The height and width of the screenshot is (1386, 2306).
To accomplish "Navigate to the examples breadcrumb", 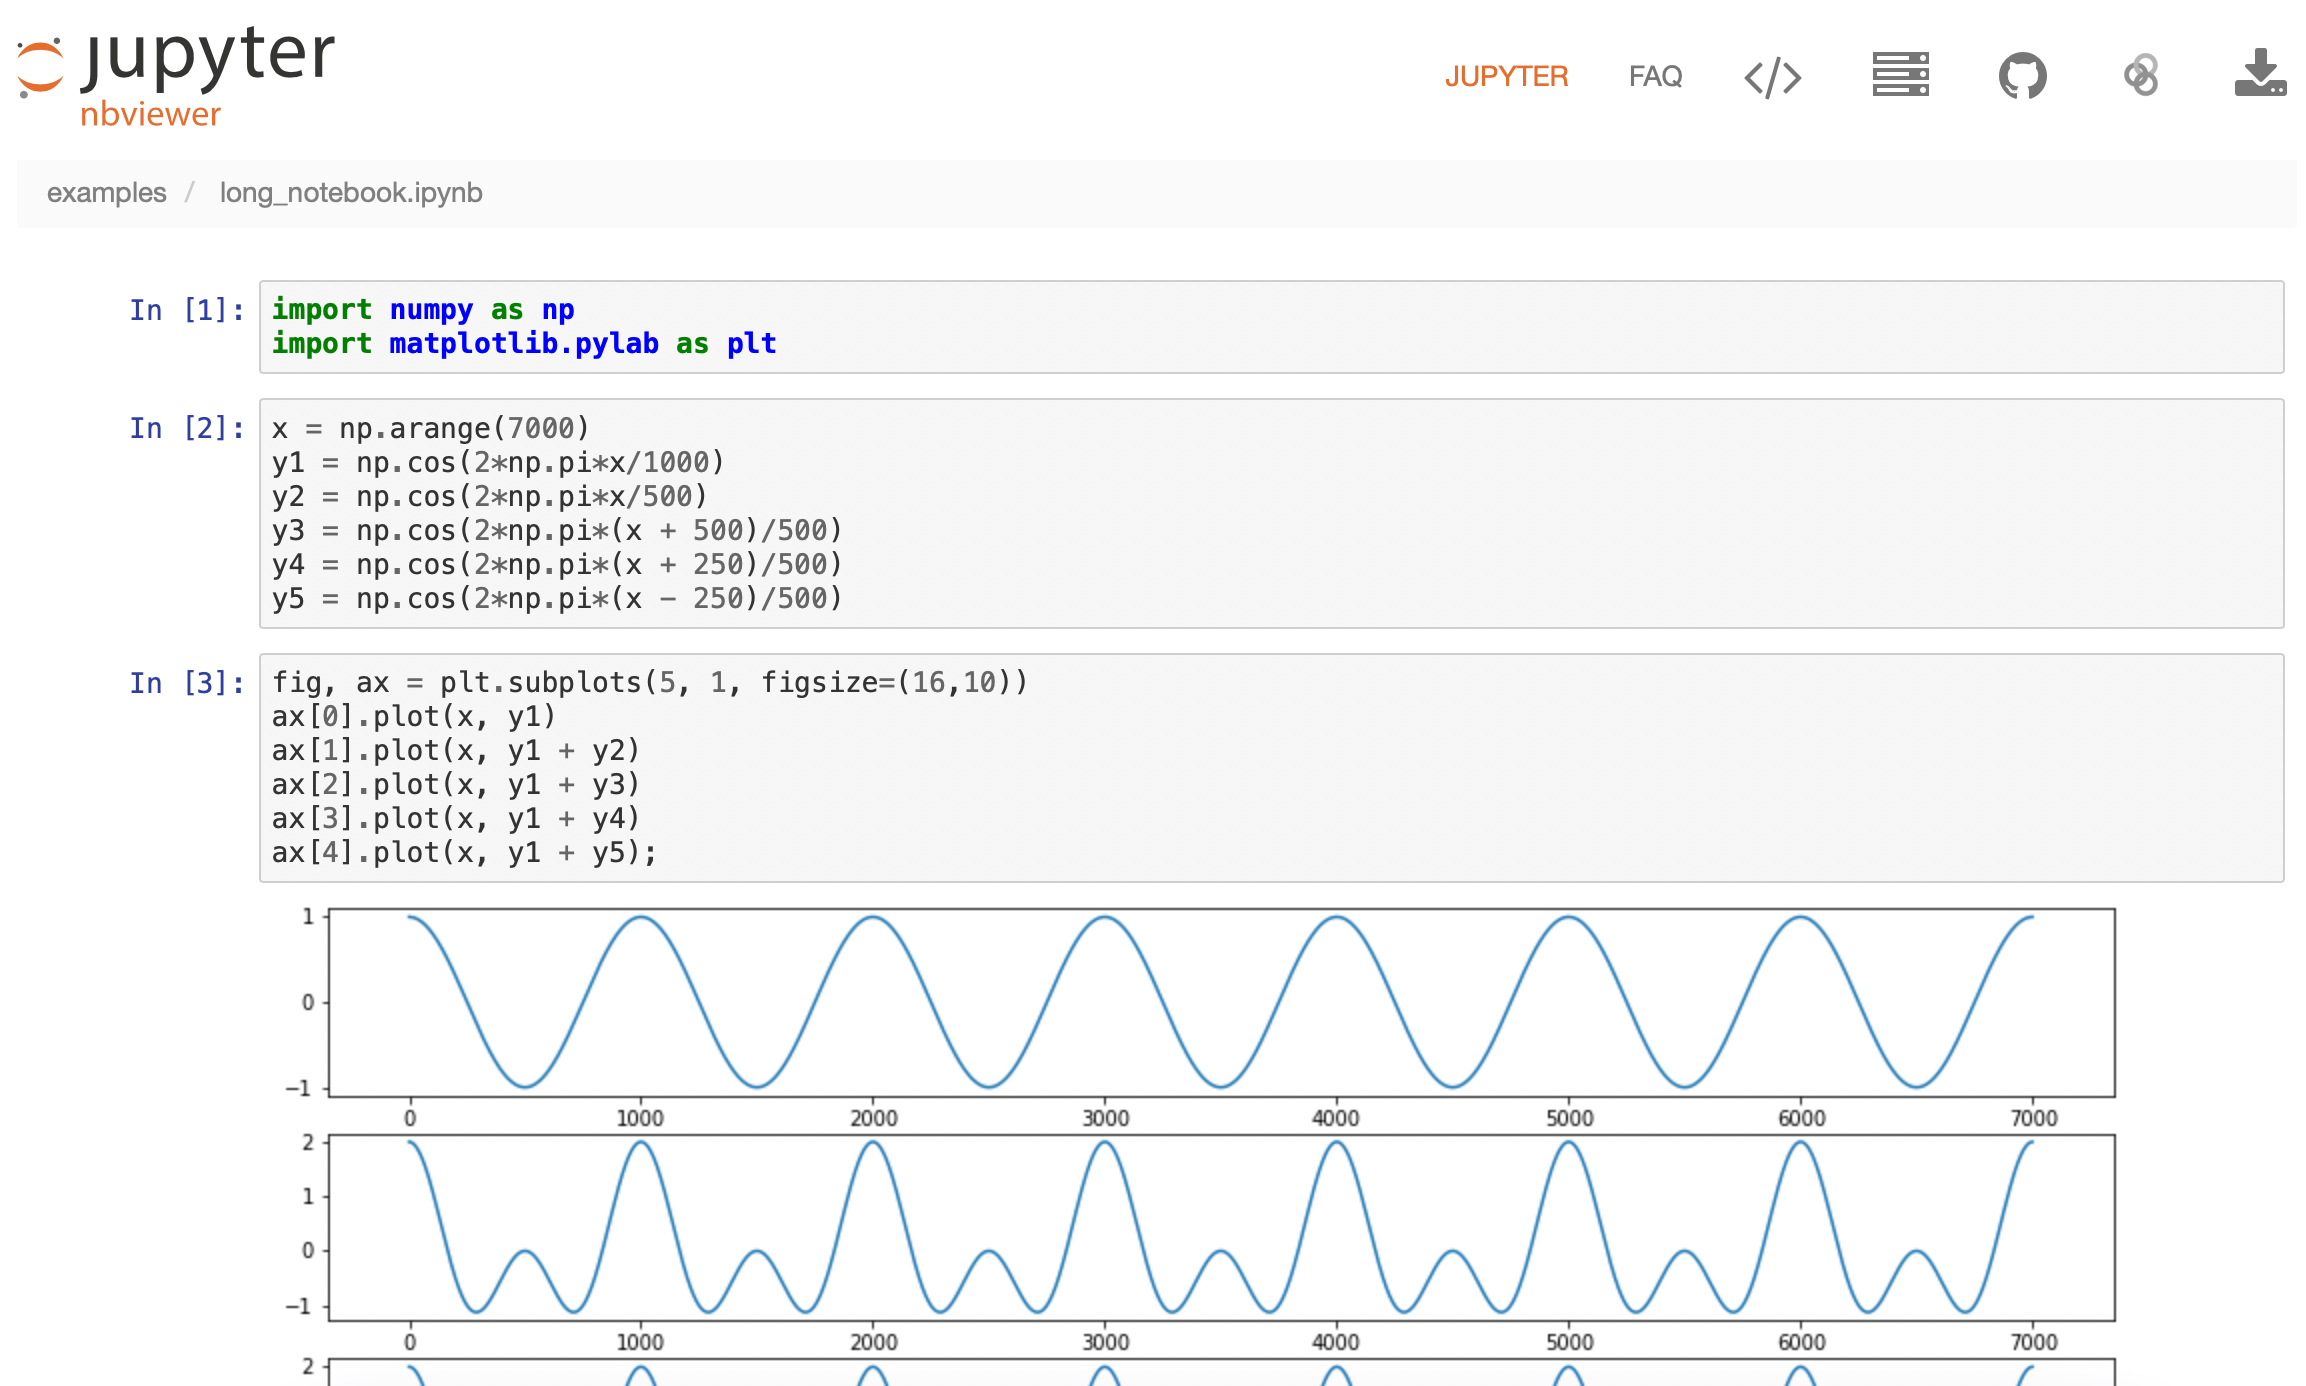I will [104, 193].
